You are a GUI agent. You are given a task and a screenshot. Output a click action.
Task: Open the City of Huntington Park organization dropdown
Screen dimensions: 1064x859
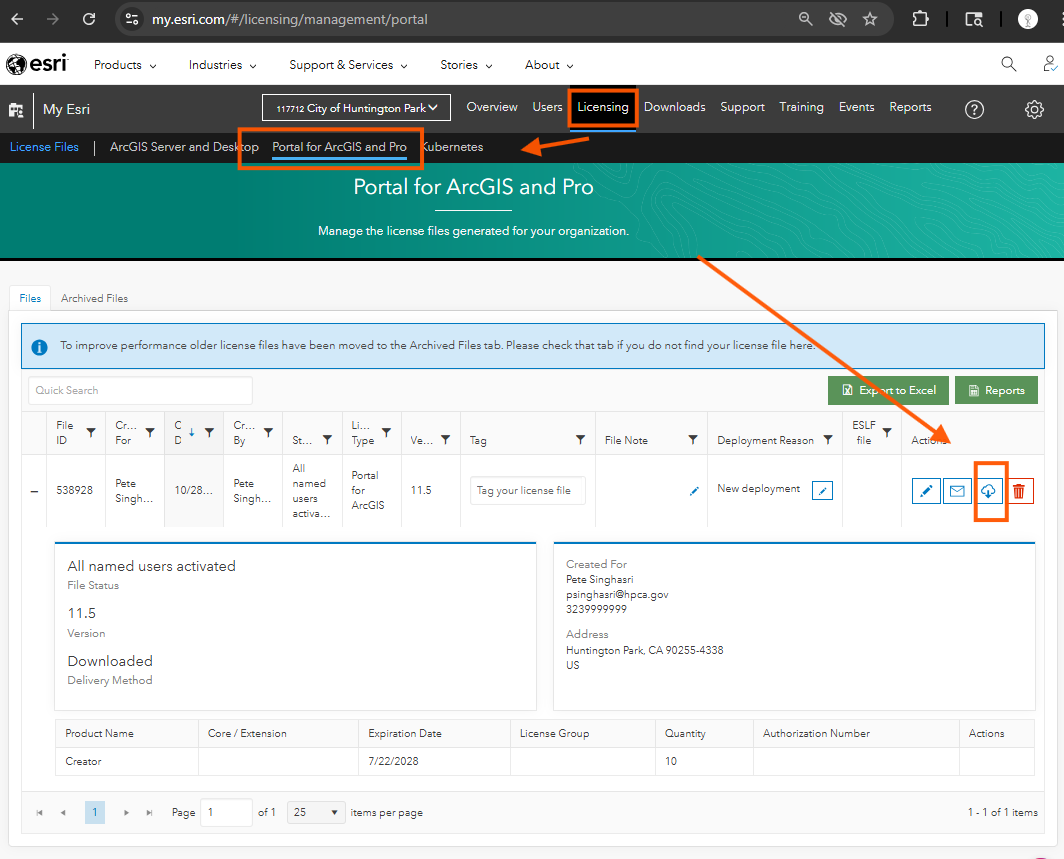click(x=357, y=108)
